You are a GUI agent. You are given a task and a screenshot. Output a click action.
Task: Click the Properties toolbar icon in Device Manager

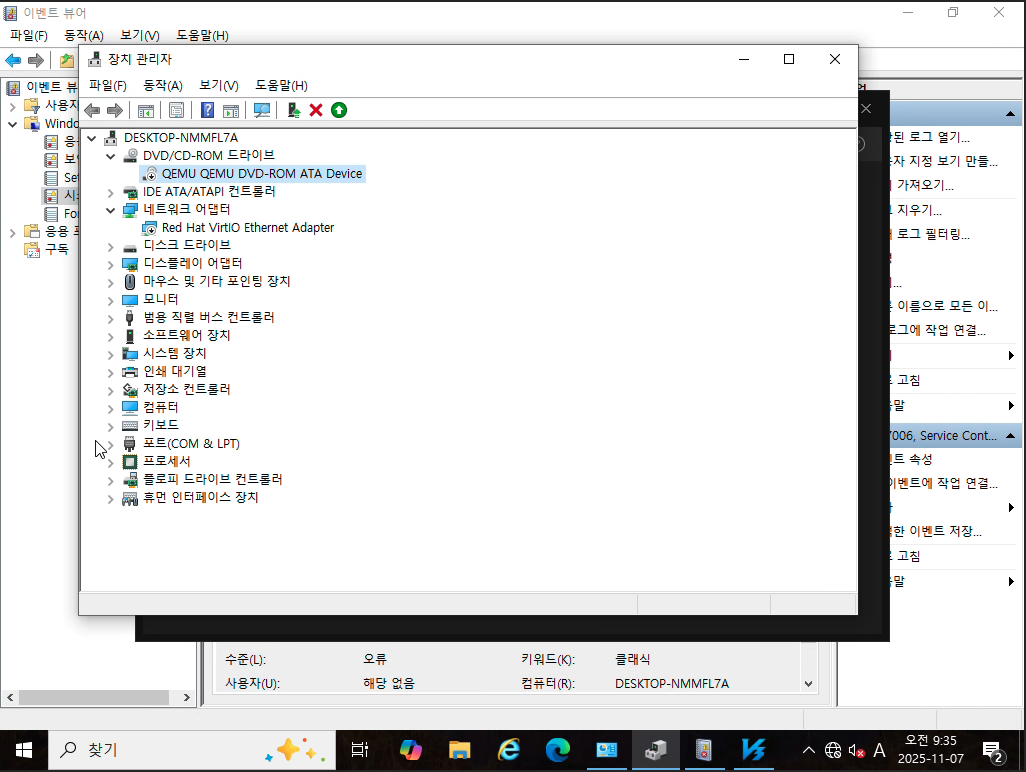[x=176, y=110]
